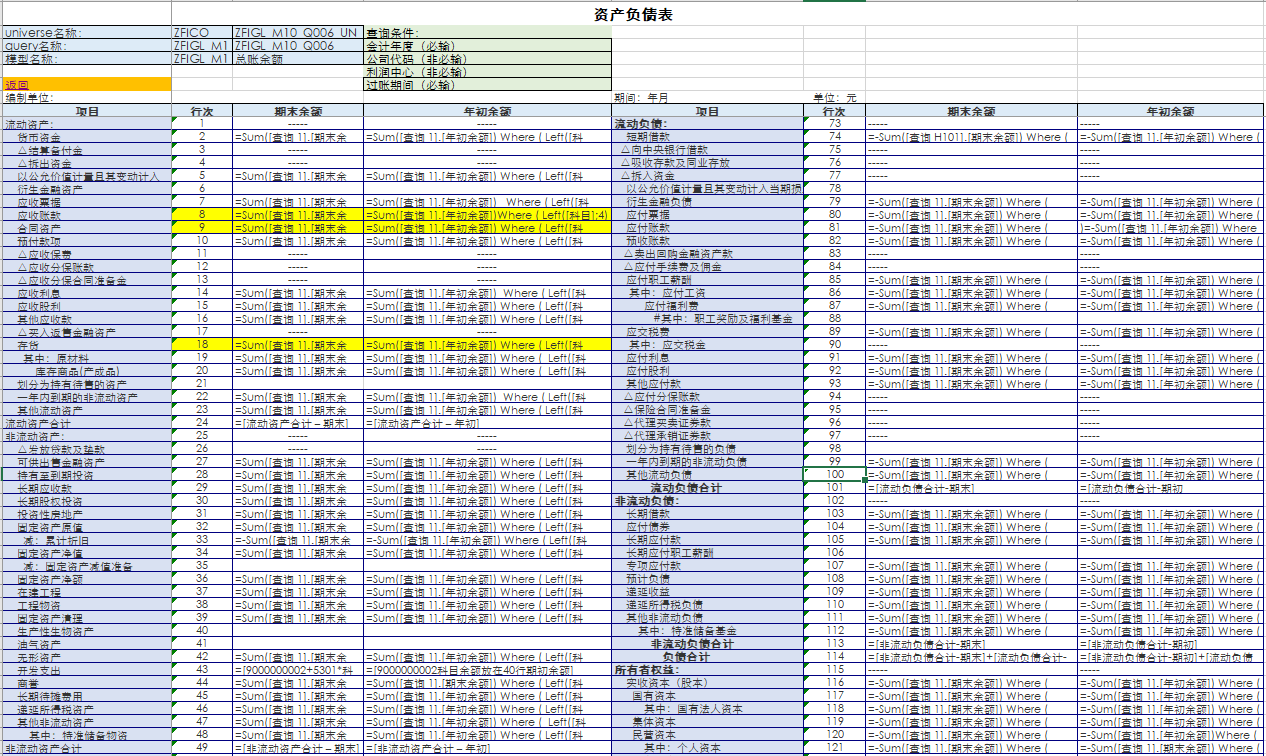Select the '其中: 原材料' cell
This screenshot has width=1266, height=756.
(x=87, y=358)
